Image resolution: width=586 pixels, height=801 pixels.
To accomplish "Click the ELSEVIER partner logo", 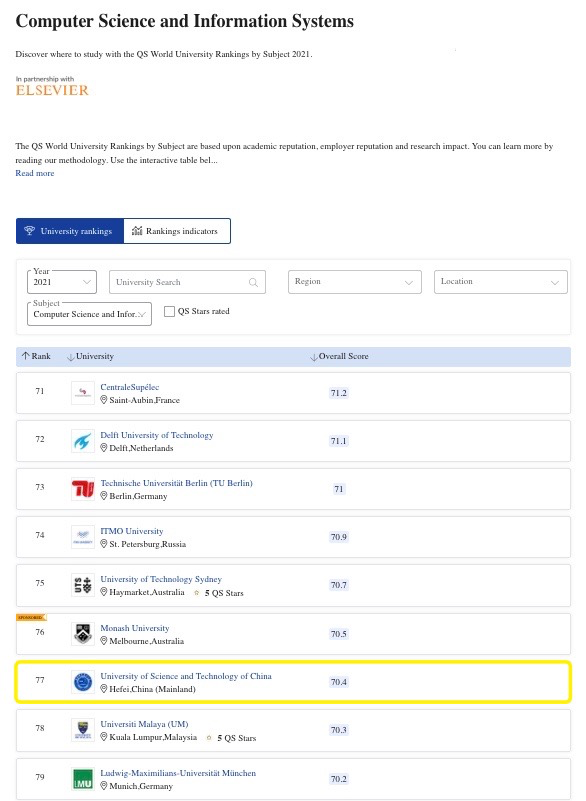I will [52, 90].
